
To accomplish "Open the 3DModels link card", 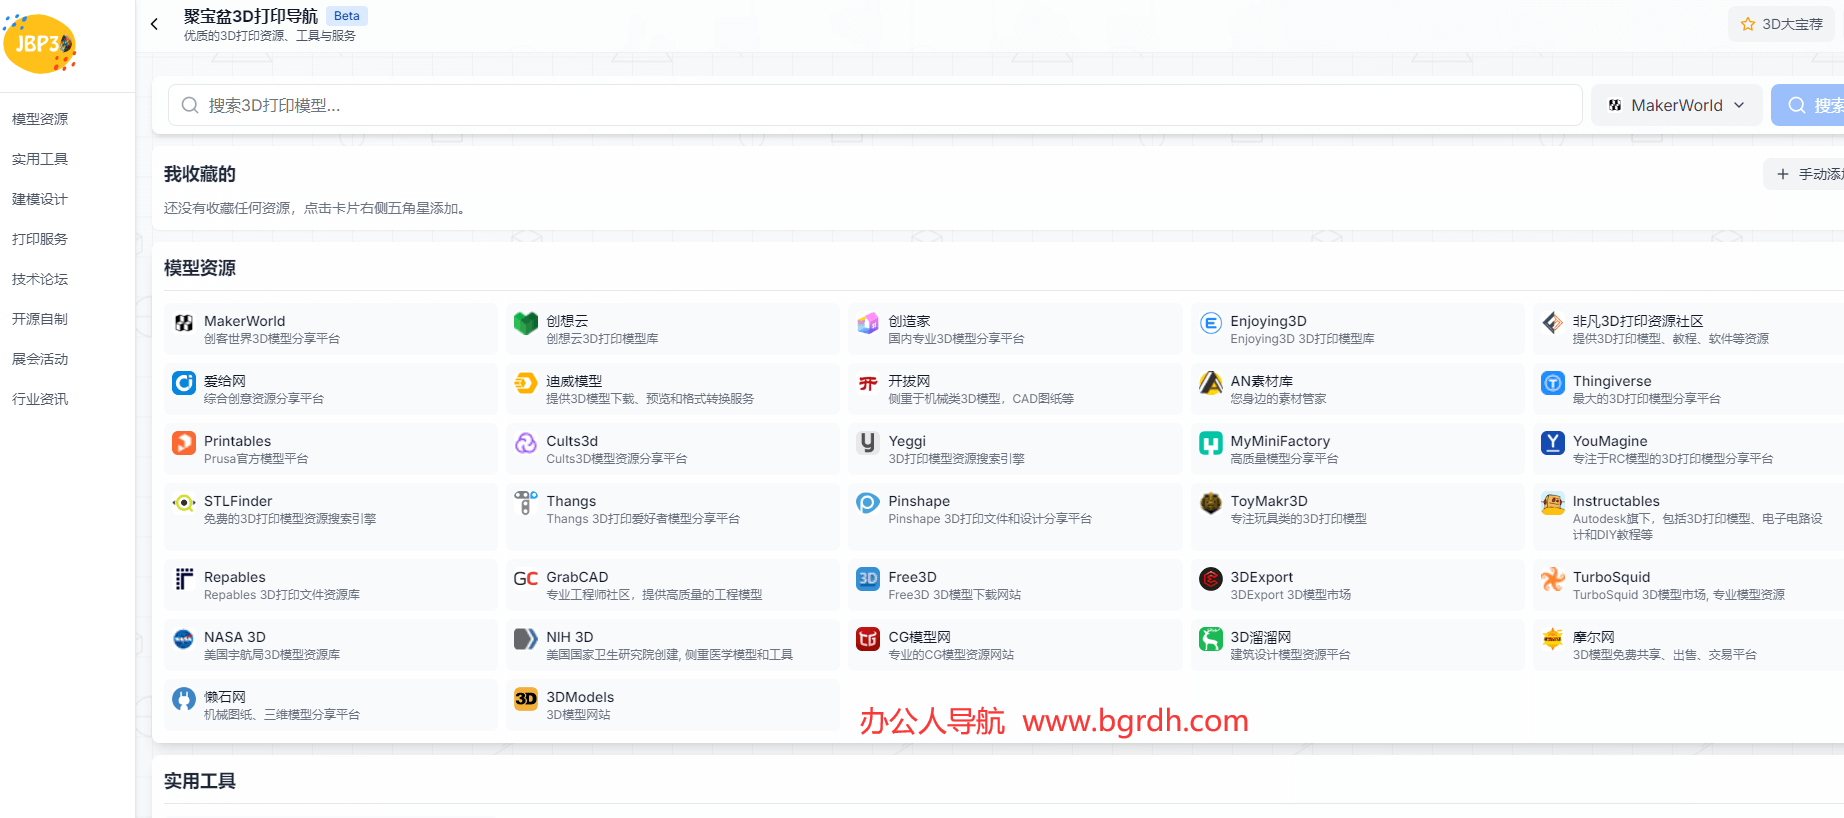I will click(673, 705).
